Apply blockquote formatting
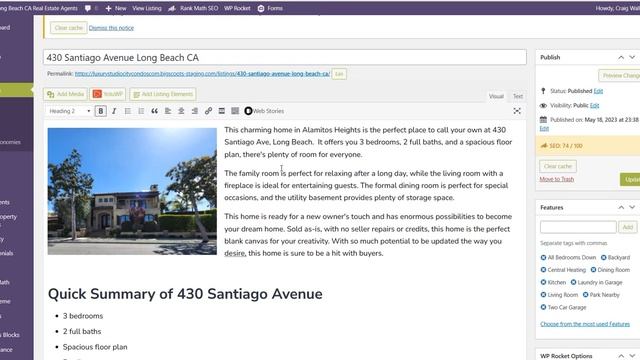This screenshot has height=360, width=640. tap(154, 111)
